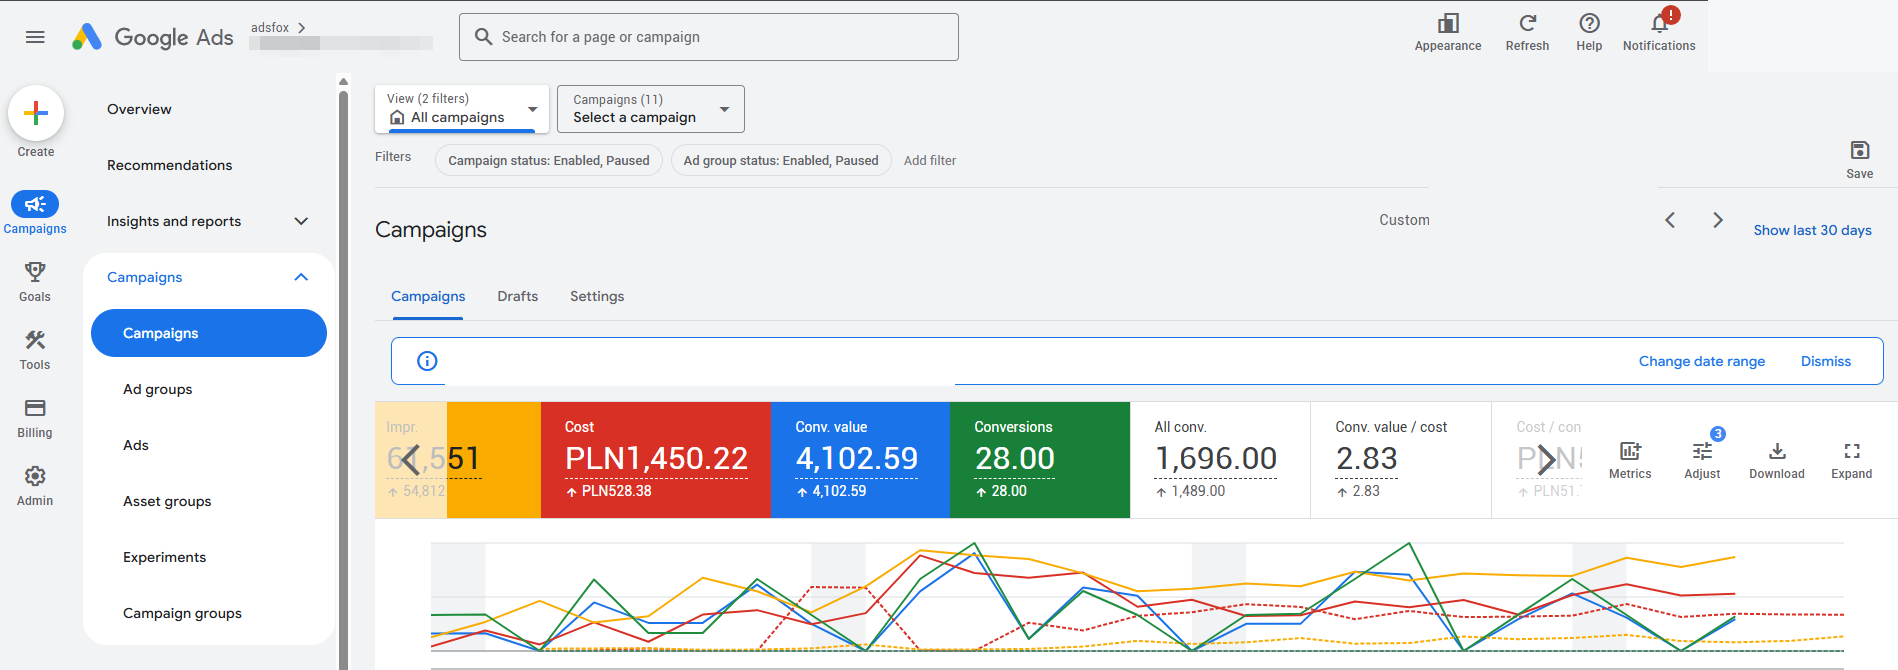Open View All campaigns dropdown

[x=462, y=108]
